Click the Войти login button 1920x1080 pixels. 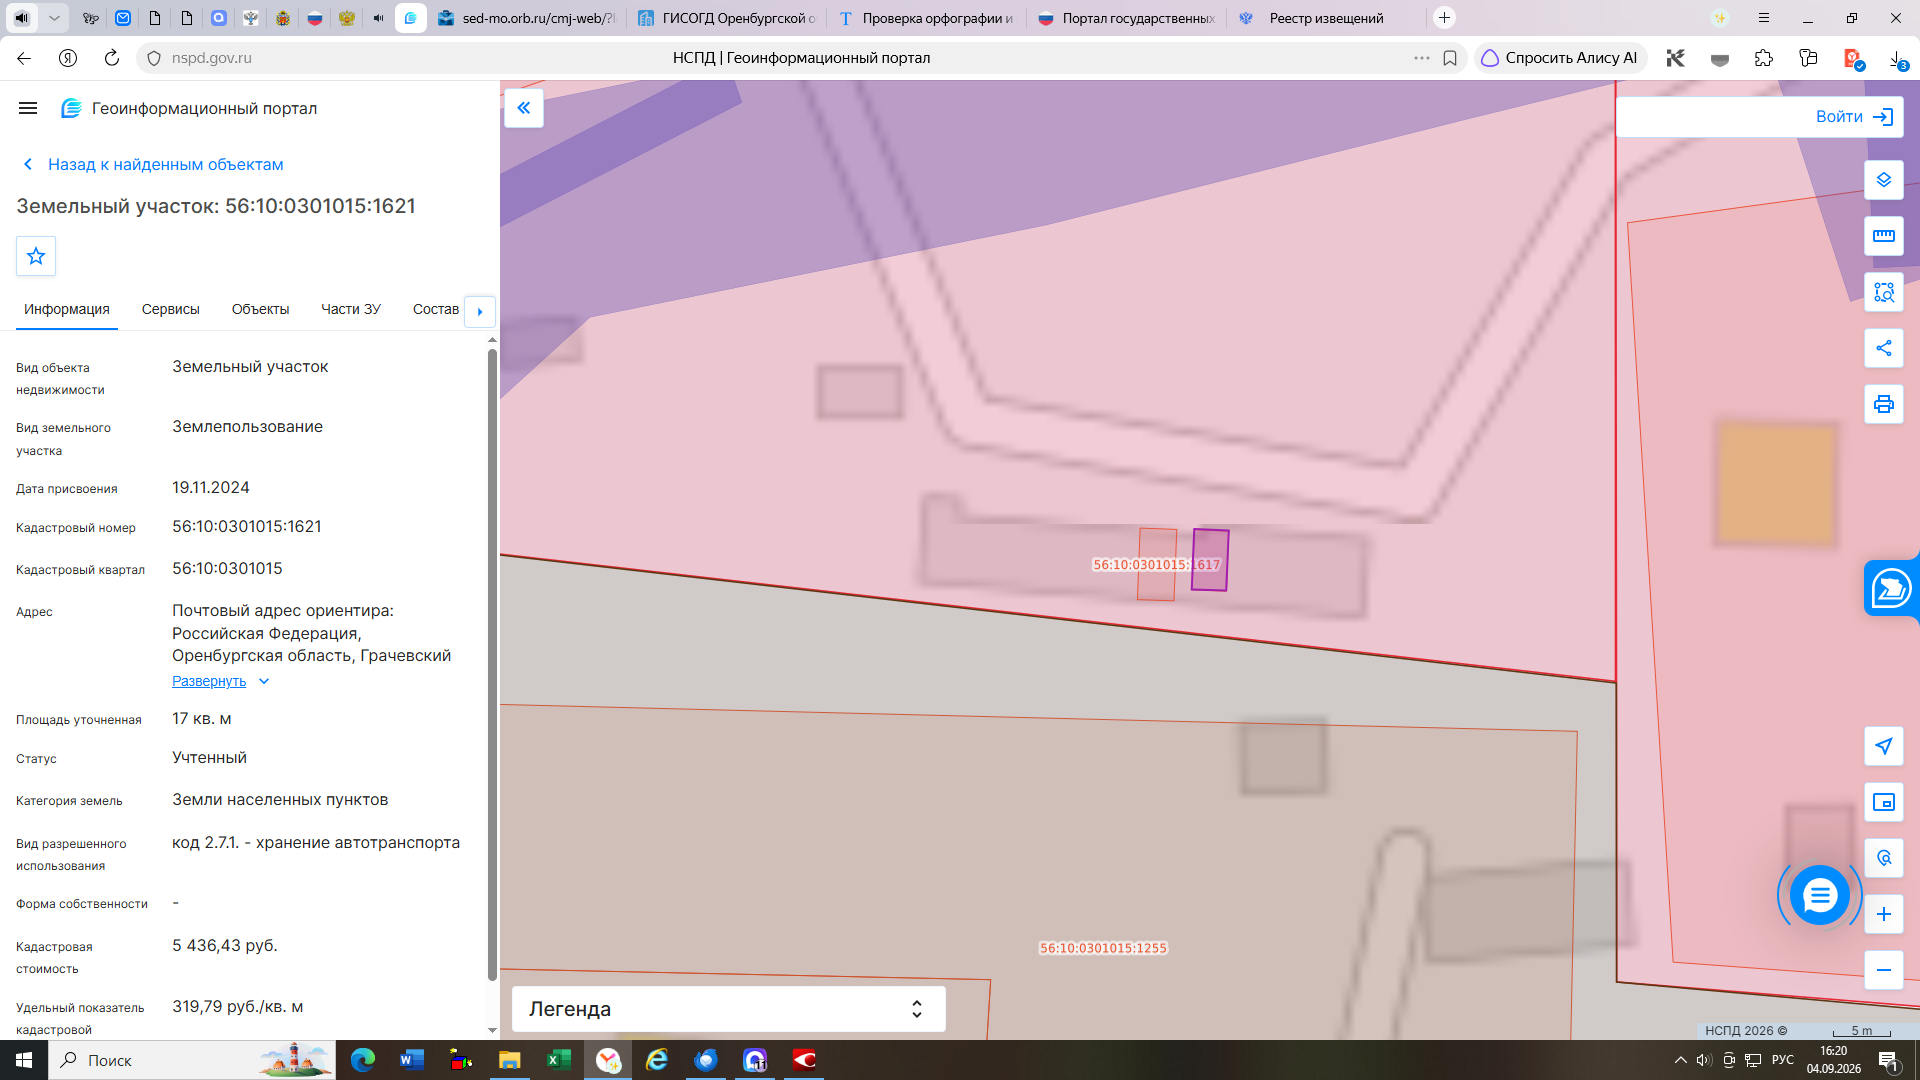pos(1854,117)
